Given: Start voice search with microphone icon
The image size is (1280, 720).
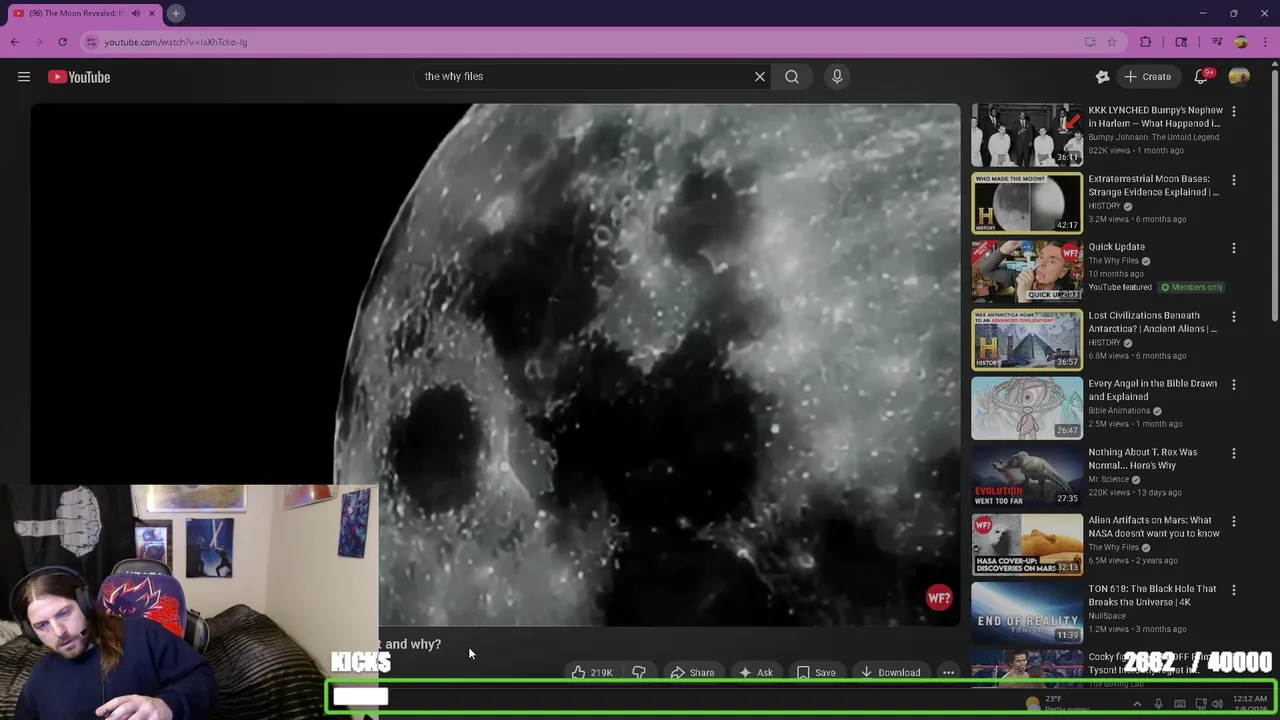Looking at the screenshot, I should pyautogui.click(x=837, y=76).
